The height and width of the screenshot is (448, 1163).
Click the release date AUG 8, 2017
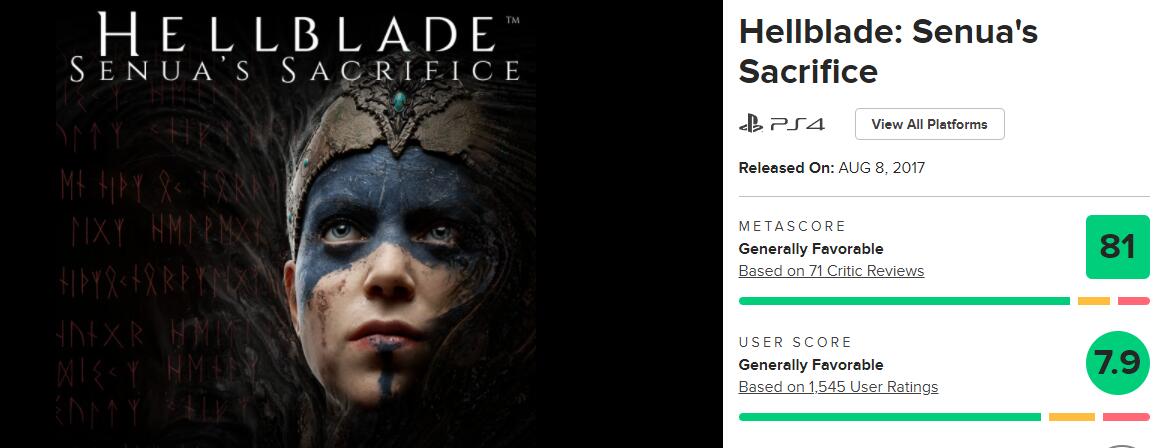tap(881, 168)
